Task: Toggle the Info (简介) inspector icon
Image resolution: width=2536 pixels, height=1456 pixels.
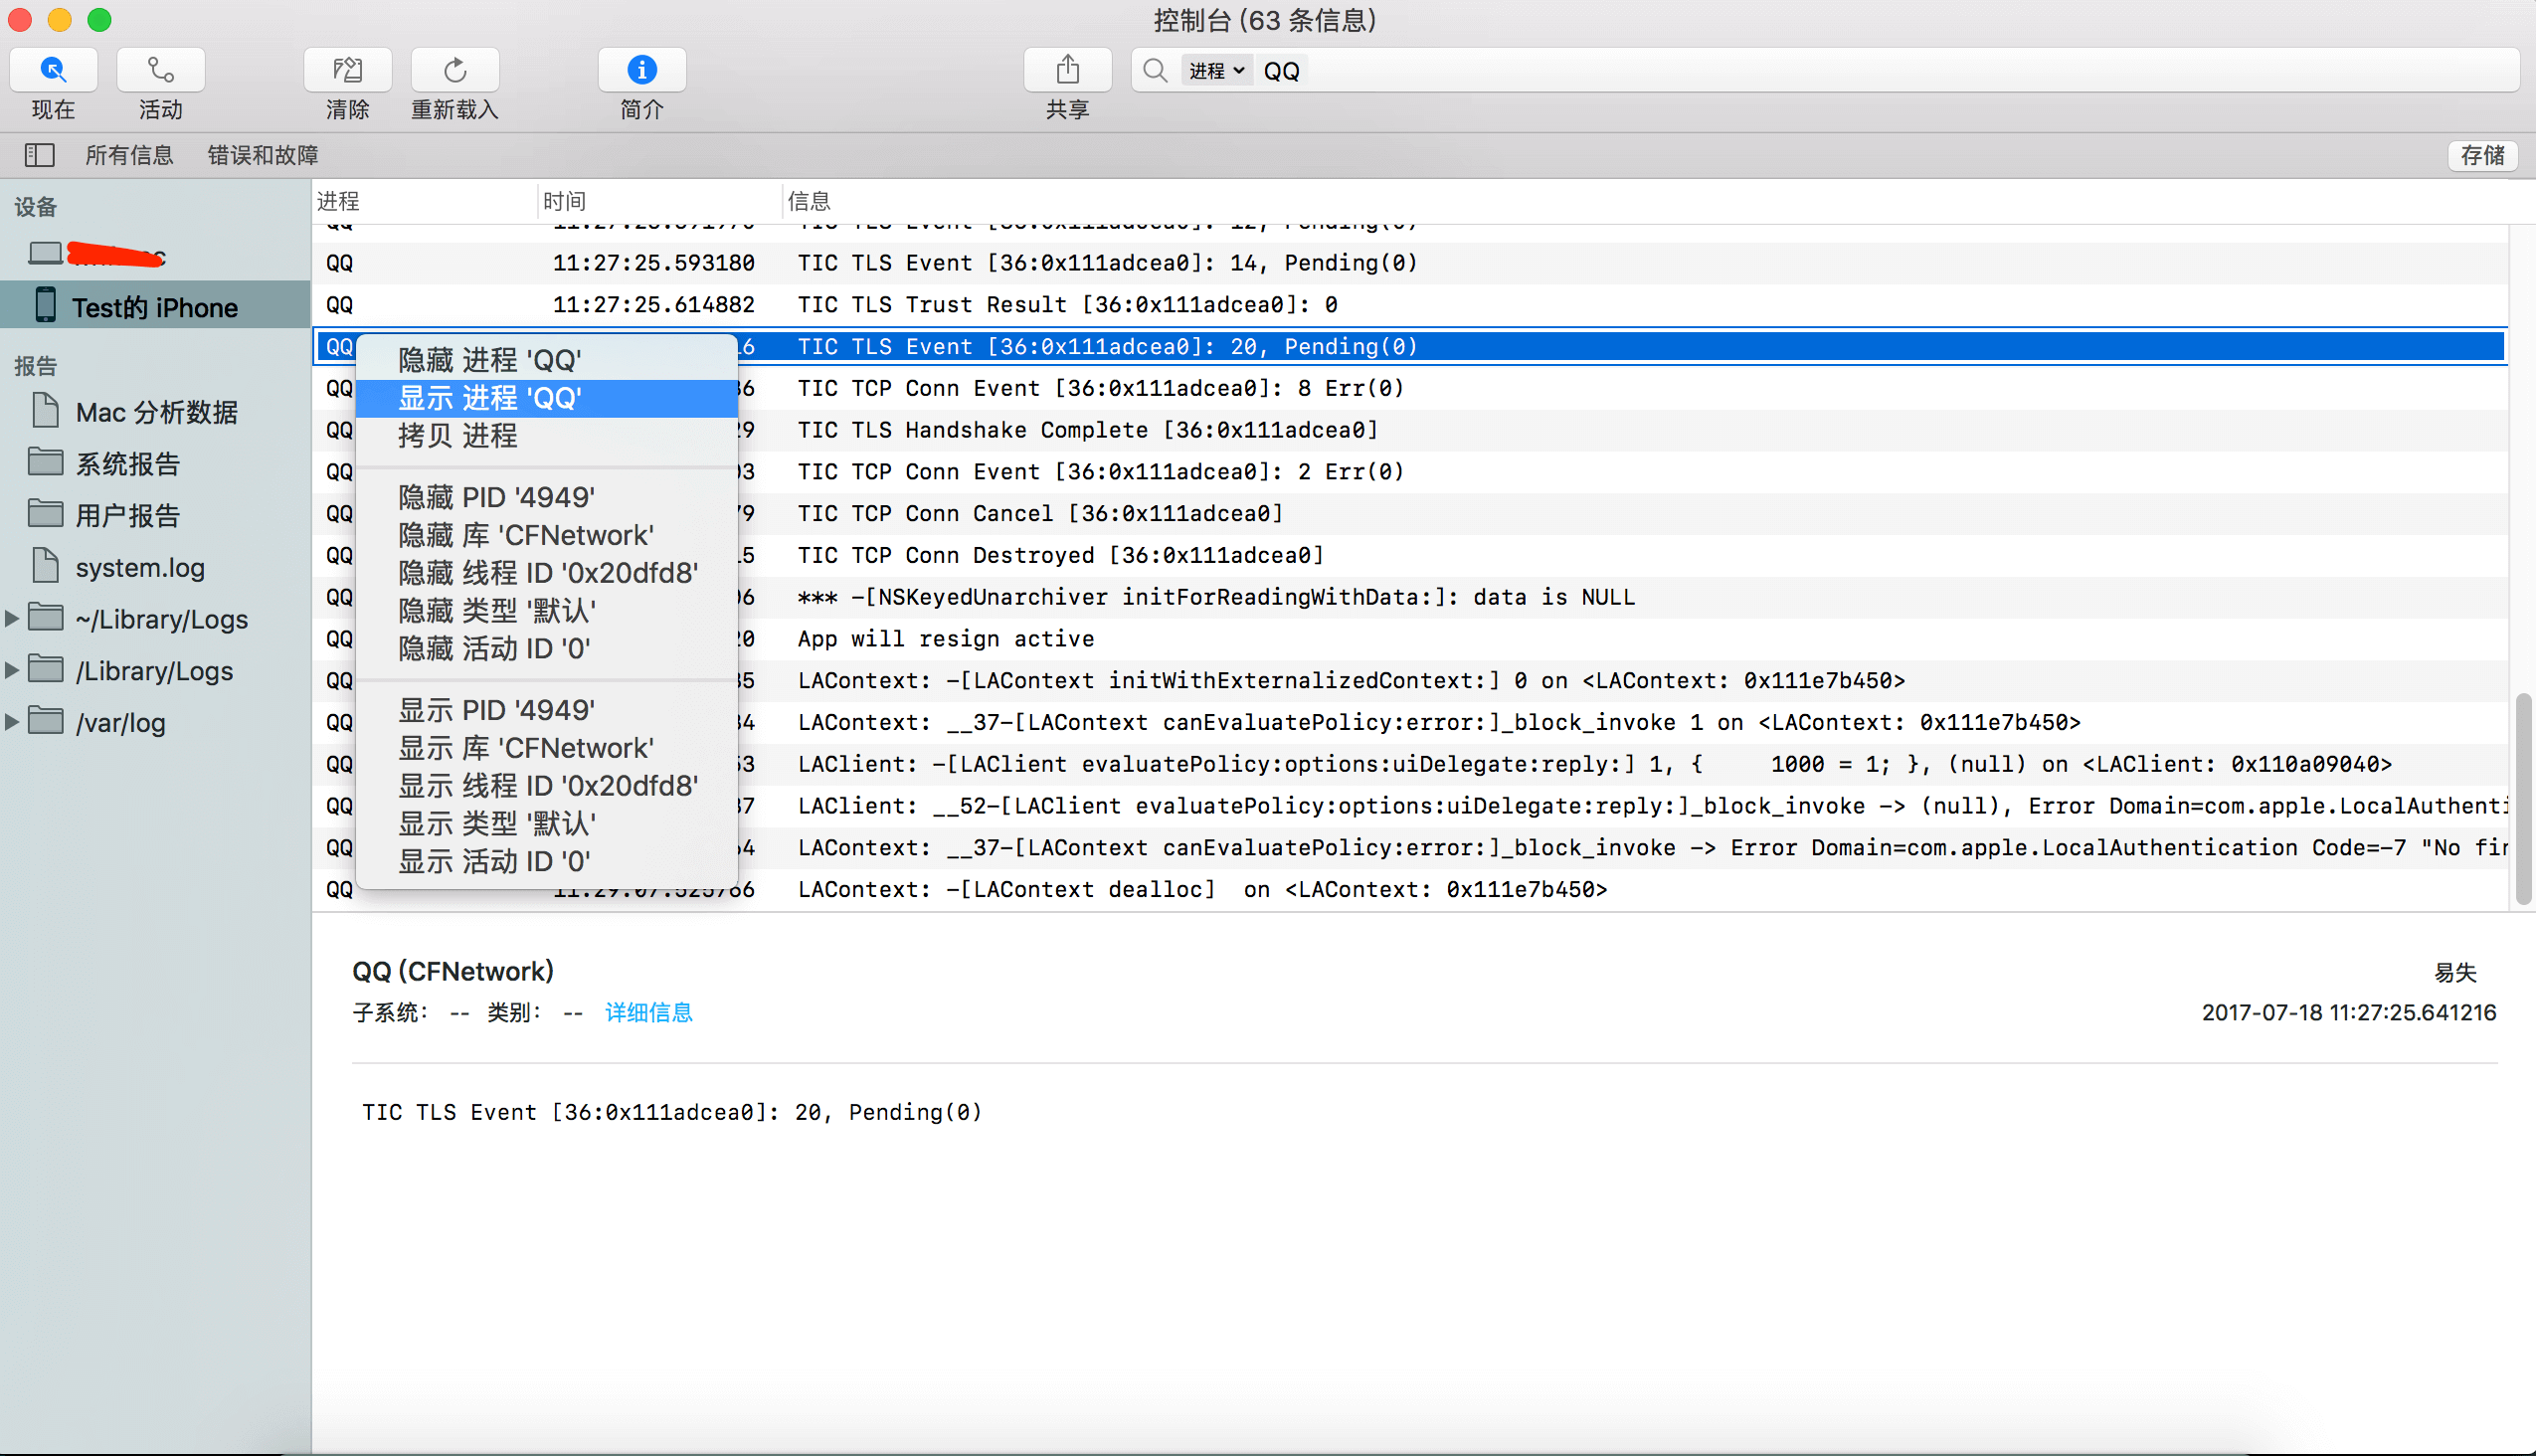Action: click(641, 70)
